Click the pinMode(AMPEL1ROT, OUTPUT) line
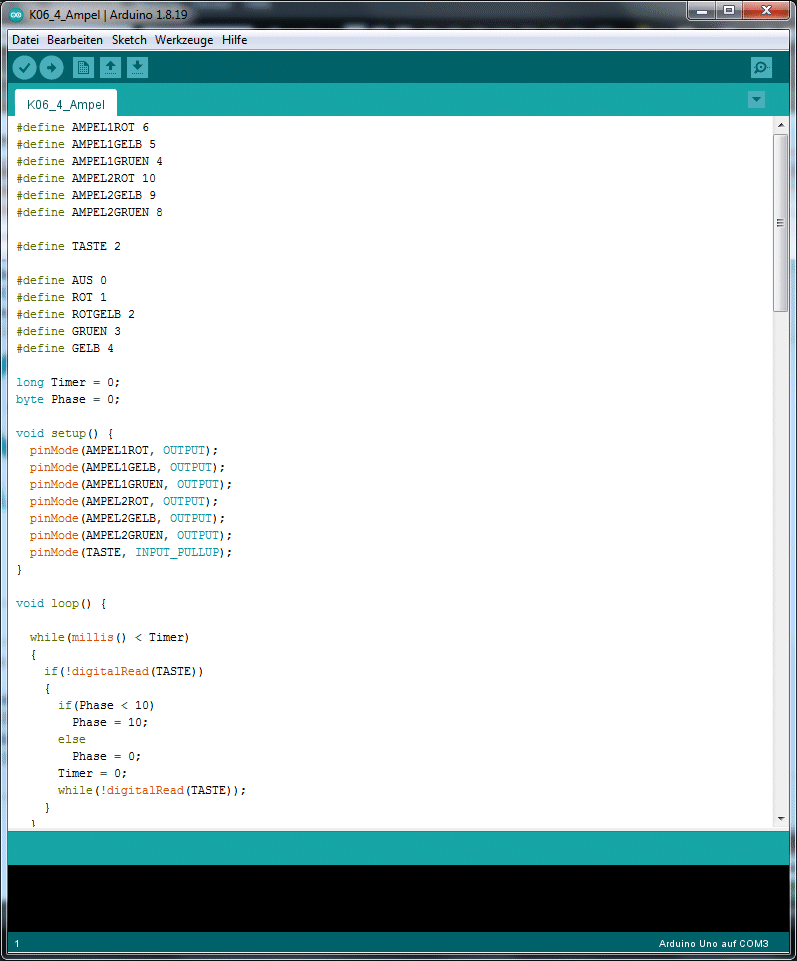Viewport: 797px width, 961px height. pyautogui.click(x=124, y=450)
